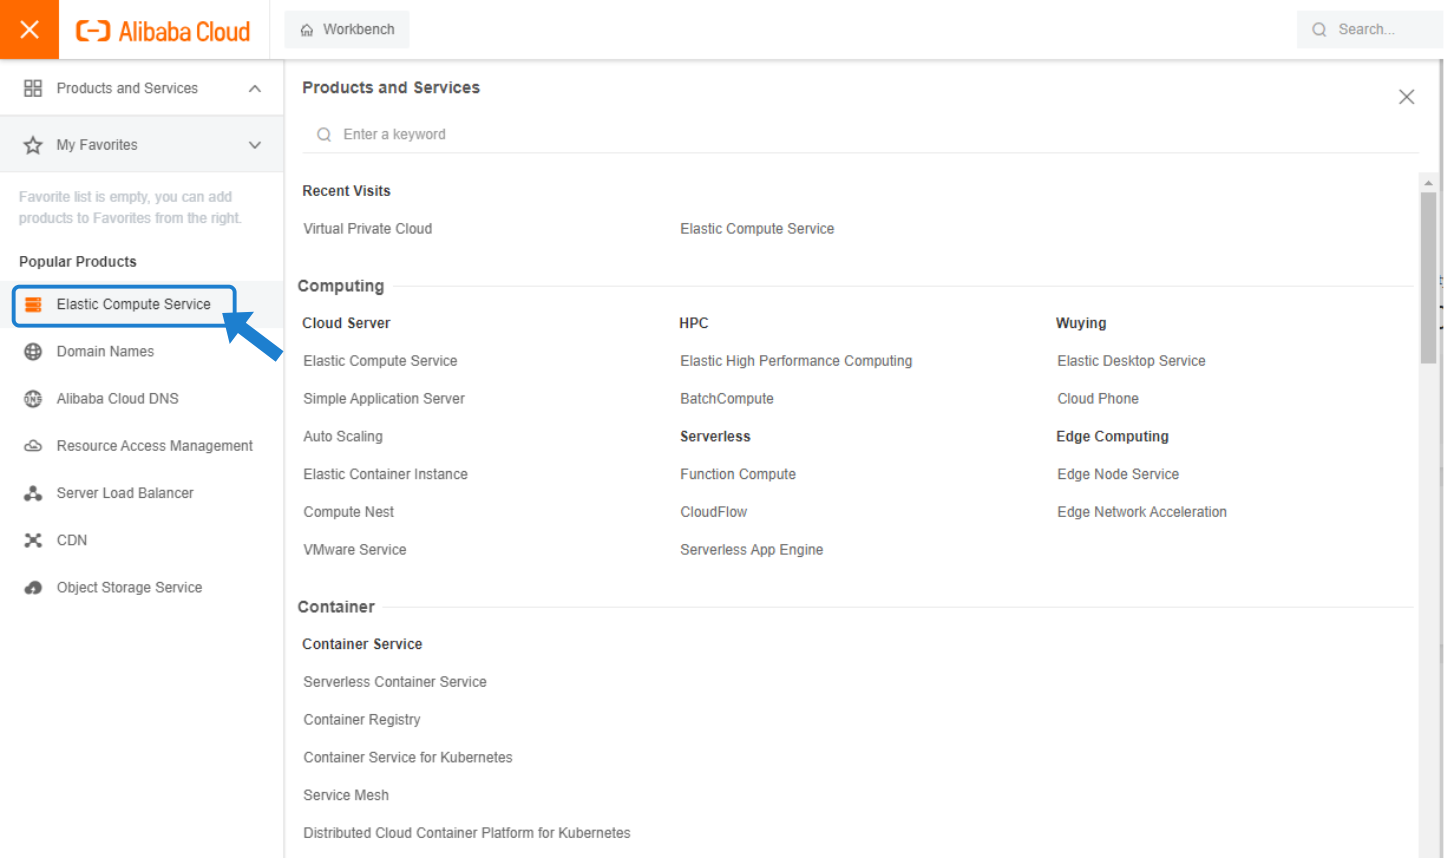Click the orange close menu X icon
This screenshot has width=1445, height=858.
pyautogui.click(x=29, y=30)
